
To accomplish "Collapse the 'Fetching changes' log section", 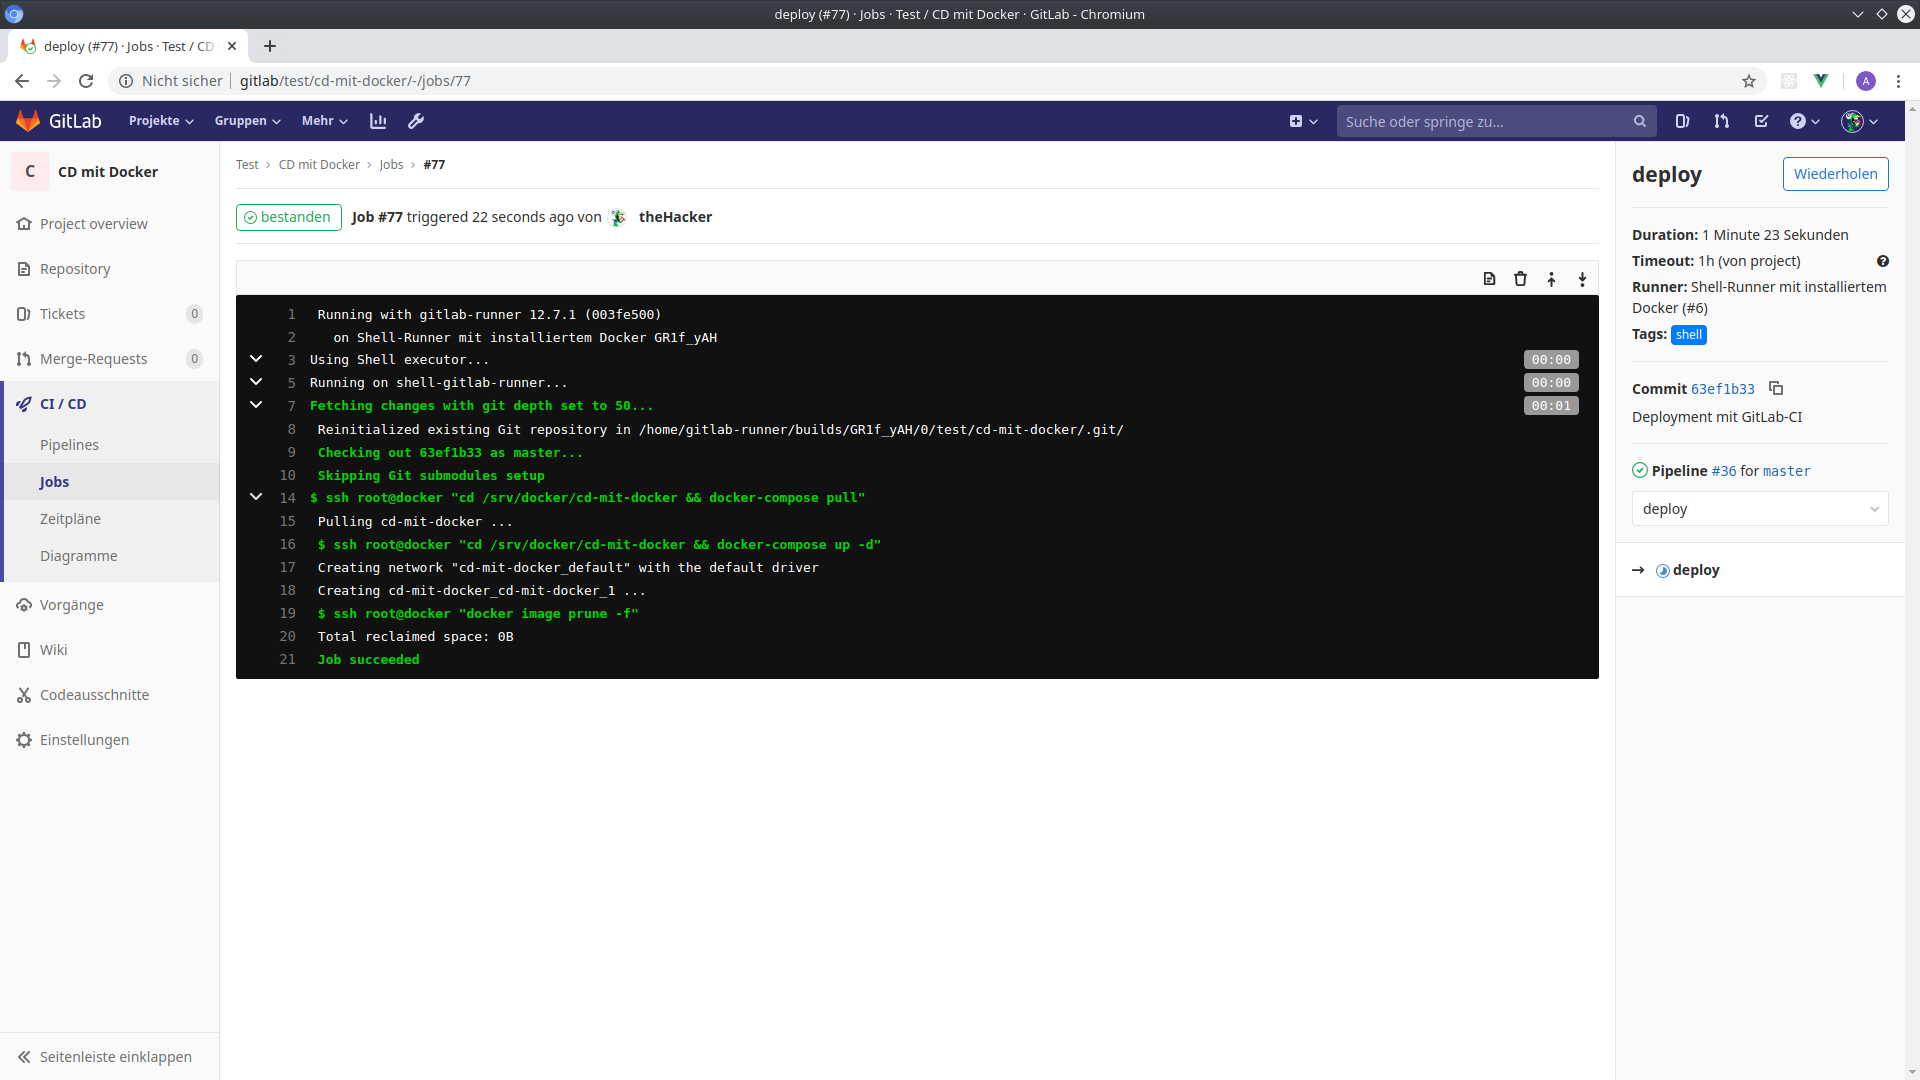I will click(256, 405).
